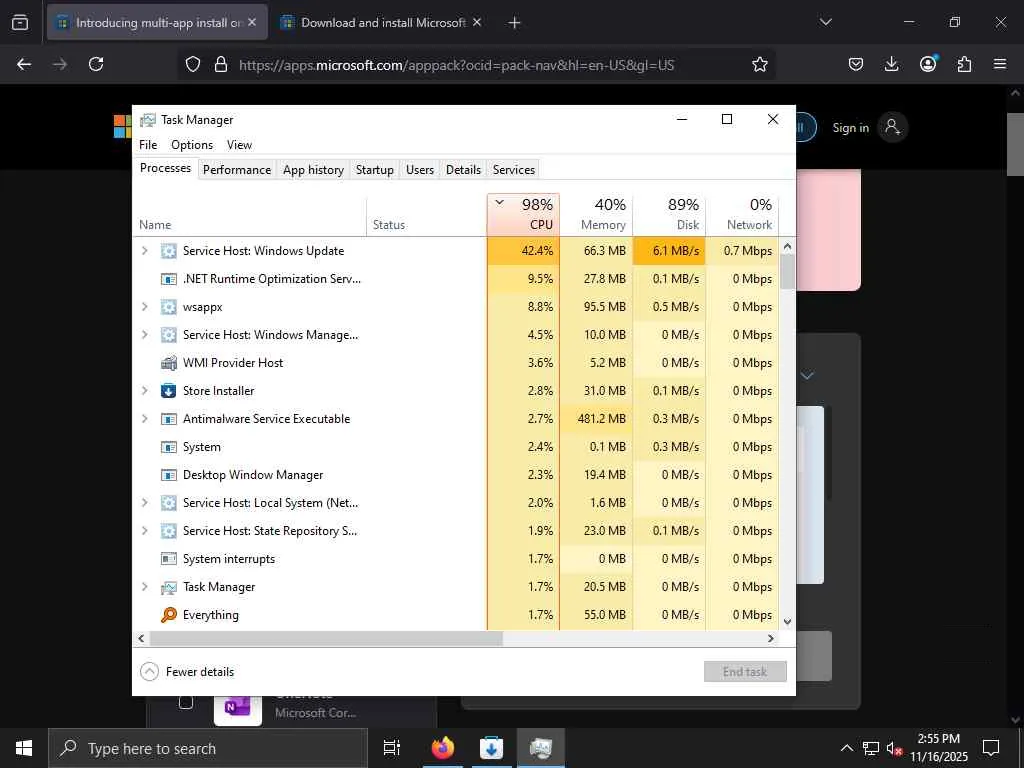This screenshot has width=1024, height=768.
Task: Switch to the Startup tab
Action: [375, 170]
